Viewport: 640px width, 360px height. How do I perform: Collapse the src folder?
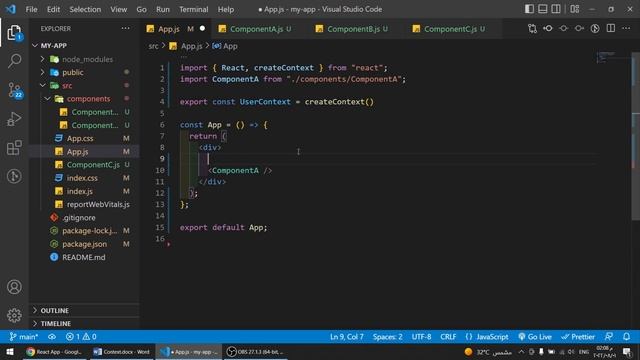point(84,85)
